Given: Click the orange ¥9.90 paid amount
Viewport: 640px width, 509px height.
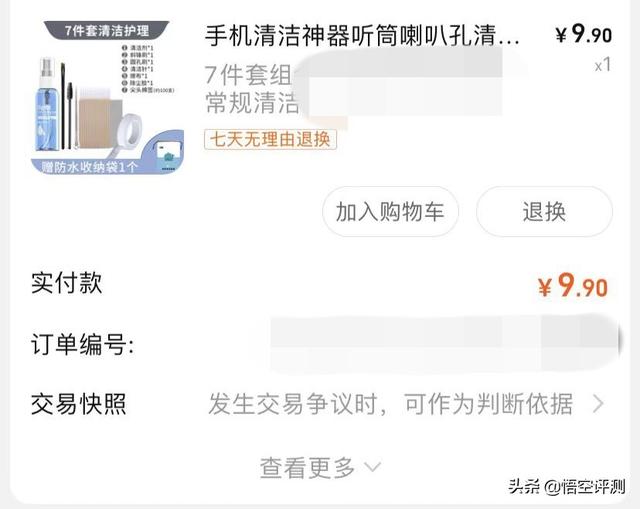Looking at the screenshot, I should click(573, 285).
